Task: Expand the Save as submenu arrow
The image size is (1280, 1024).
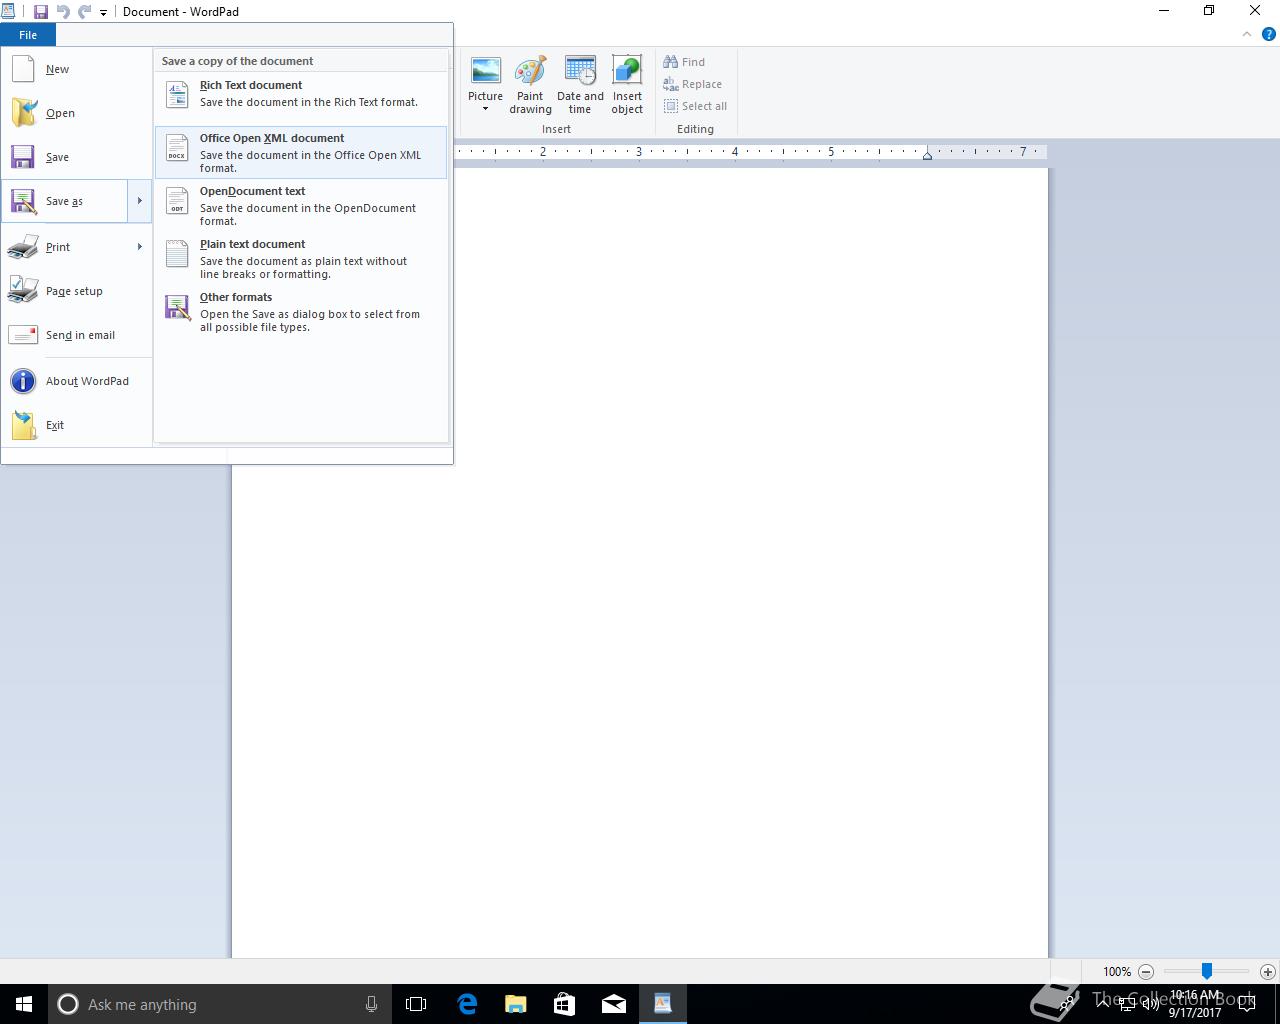Action: pyautogui.click(x=139, y=201)
